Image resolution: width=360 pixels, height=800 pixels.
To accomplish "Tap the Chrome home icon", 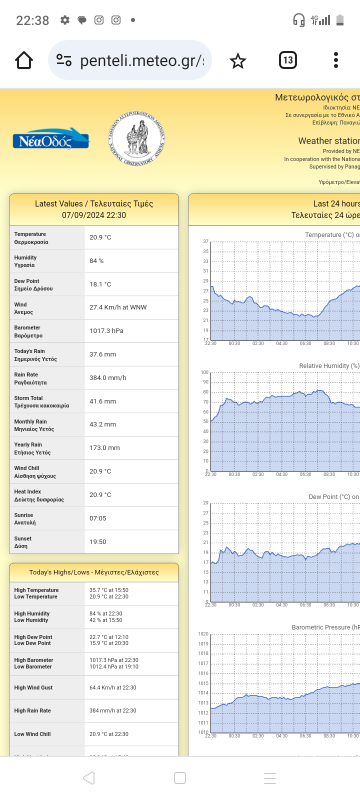I will click(x=24, y=61).
